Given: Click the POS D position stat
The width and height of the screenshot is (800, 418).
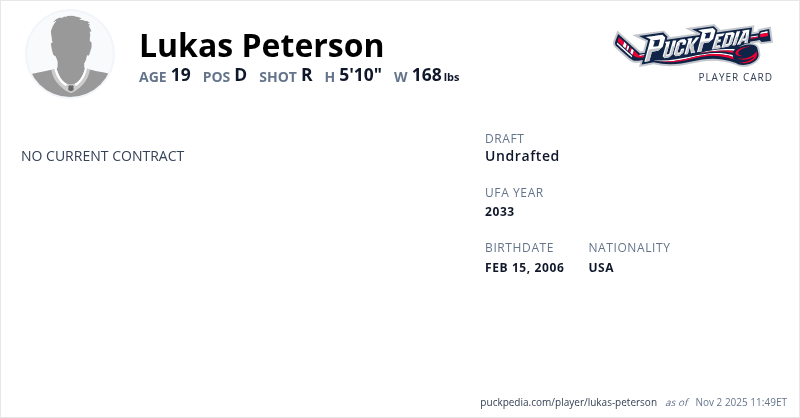Looking at the screenshot, I should click(224, 75).
